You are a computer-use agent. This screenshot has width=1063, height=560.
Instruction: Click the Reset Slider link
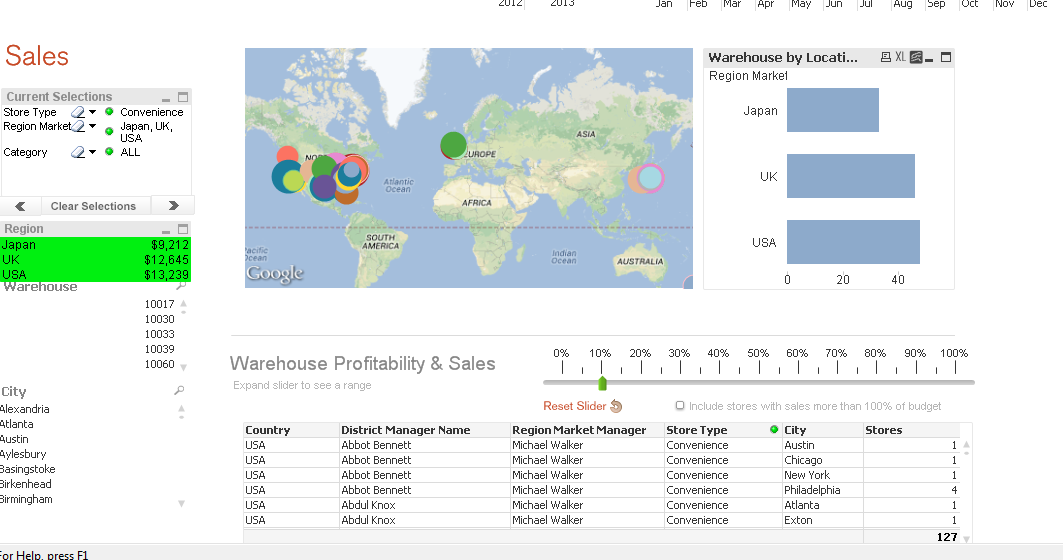[x=574, y=406]
